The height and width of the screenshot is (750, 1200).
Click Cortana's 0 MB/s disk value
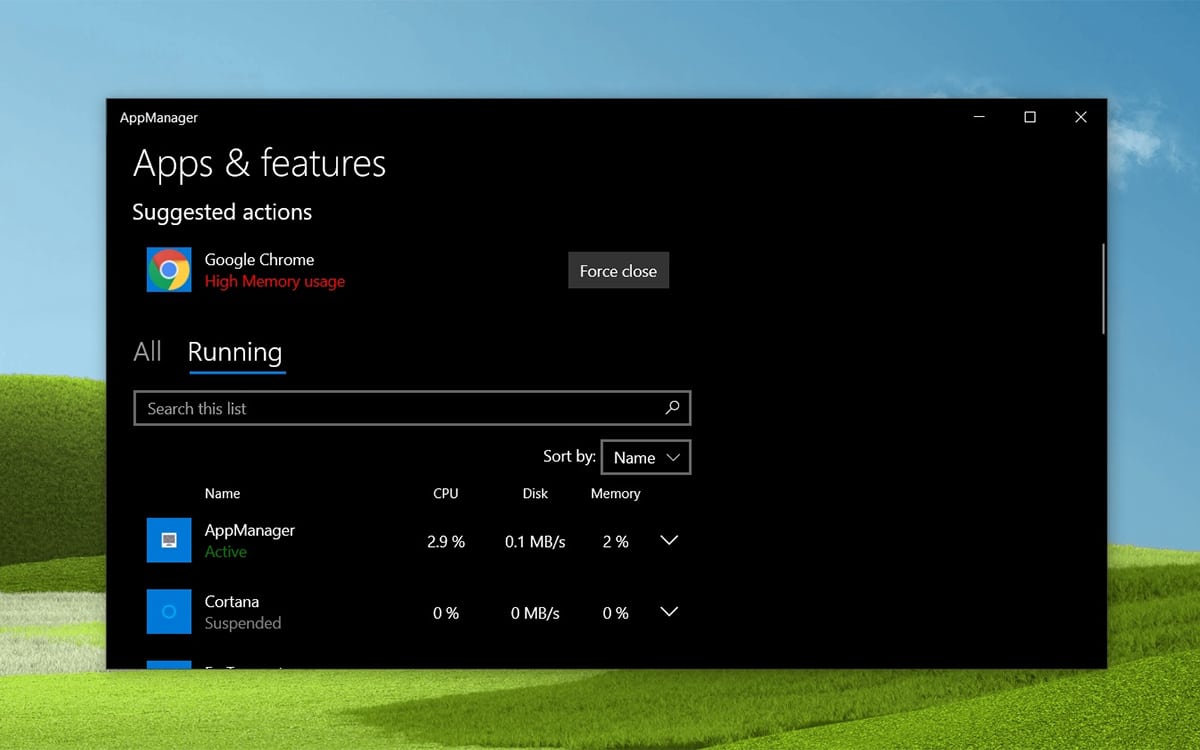[535, 613]
